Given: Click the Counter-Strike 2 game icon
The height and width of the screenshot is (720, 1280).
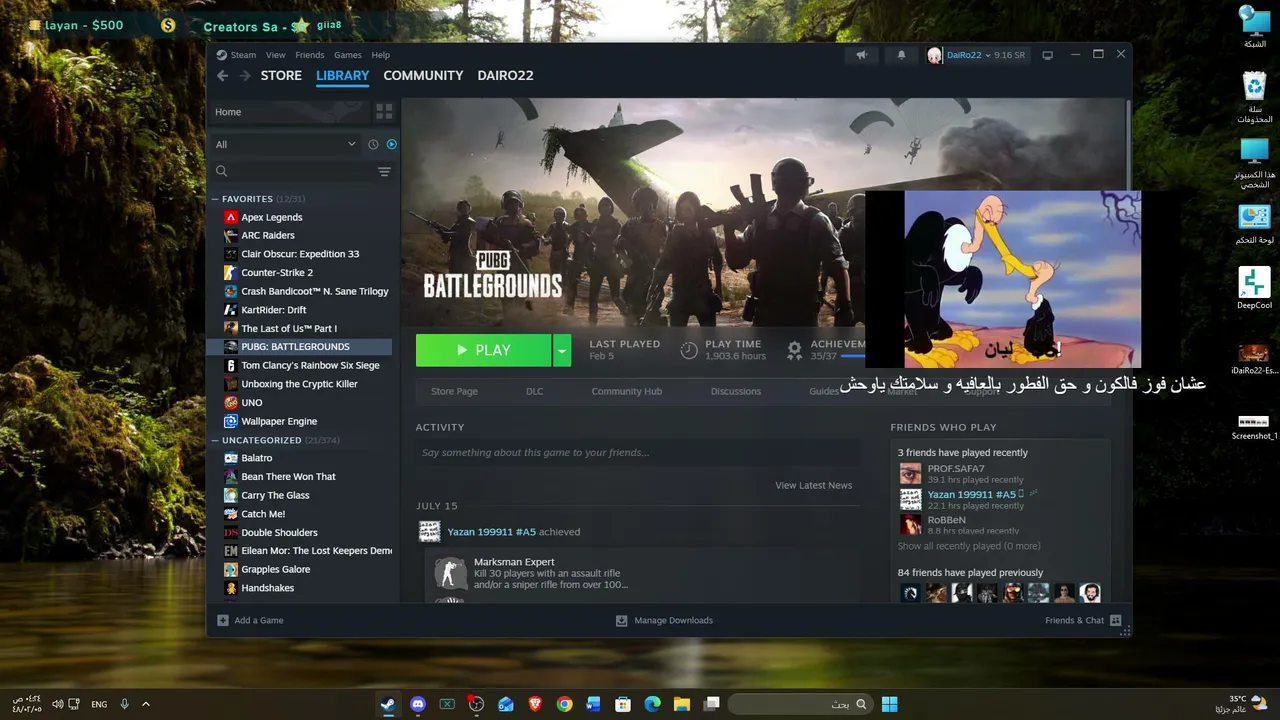Looking at the screenshot, I should coord(231,273).
